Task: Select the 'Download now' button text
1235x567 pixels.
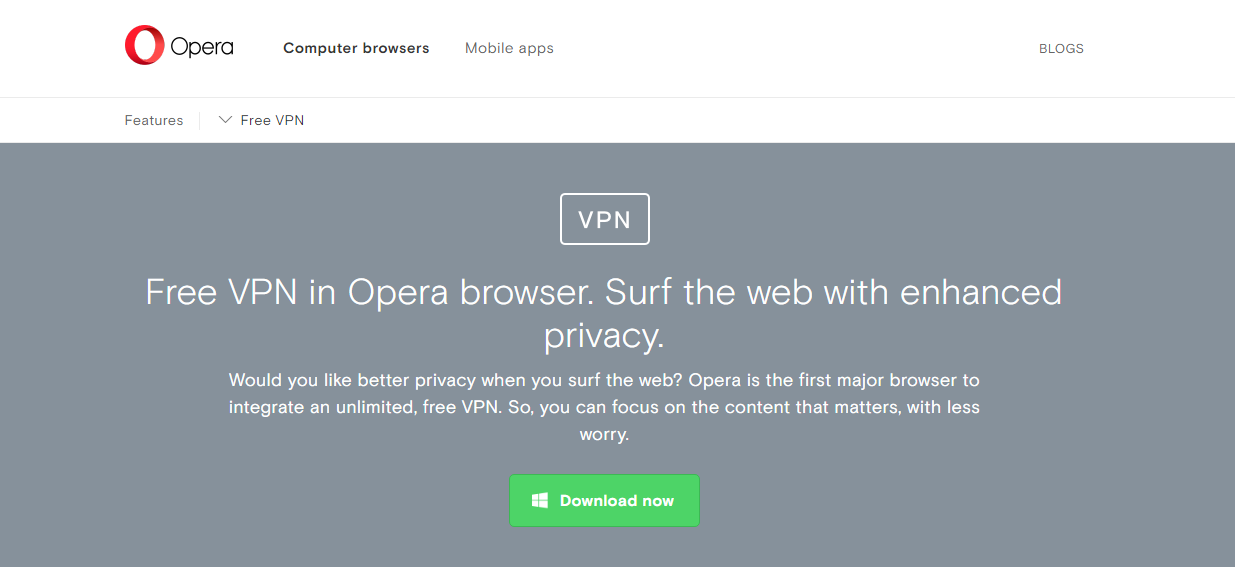Action: pos(617,500)
